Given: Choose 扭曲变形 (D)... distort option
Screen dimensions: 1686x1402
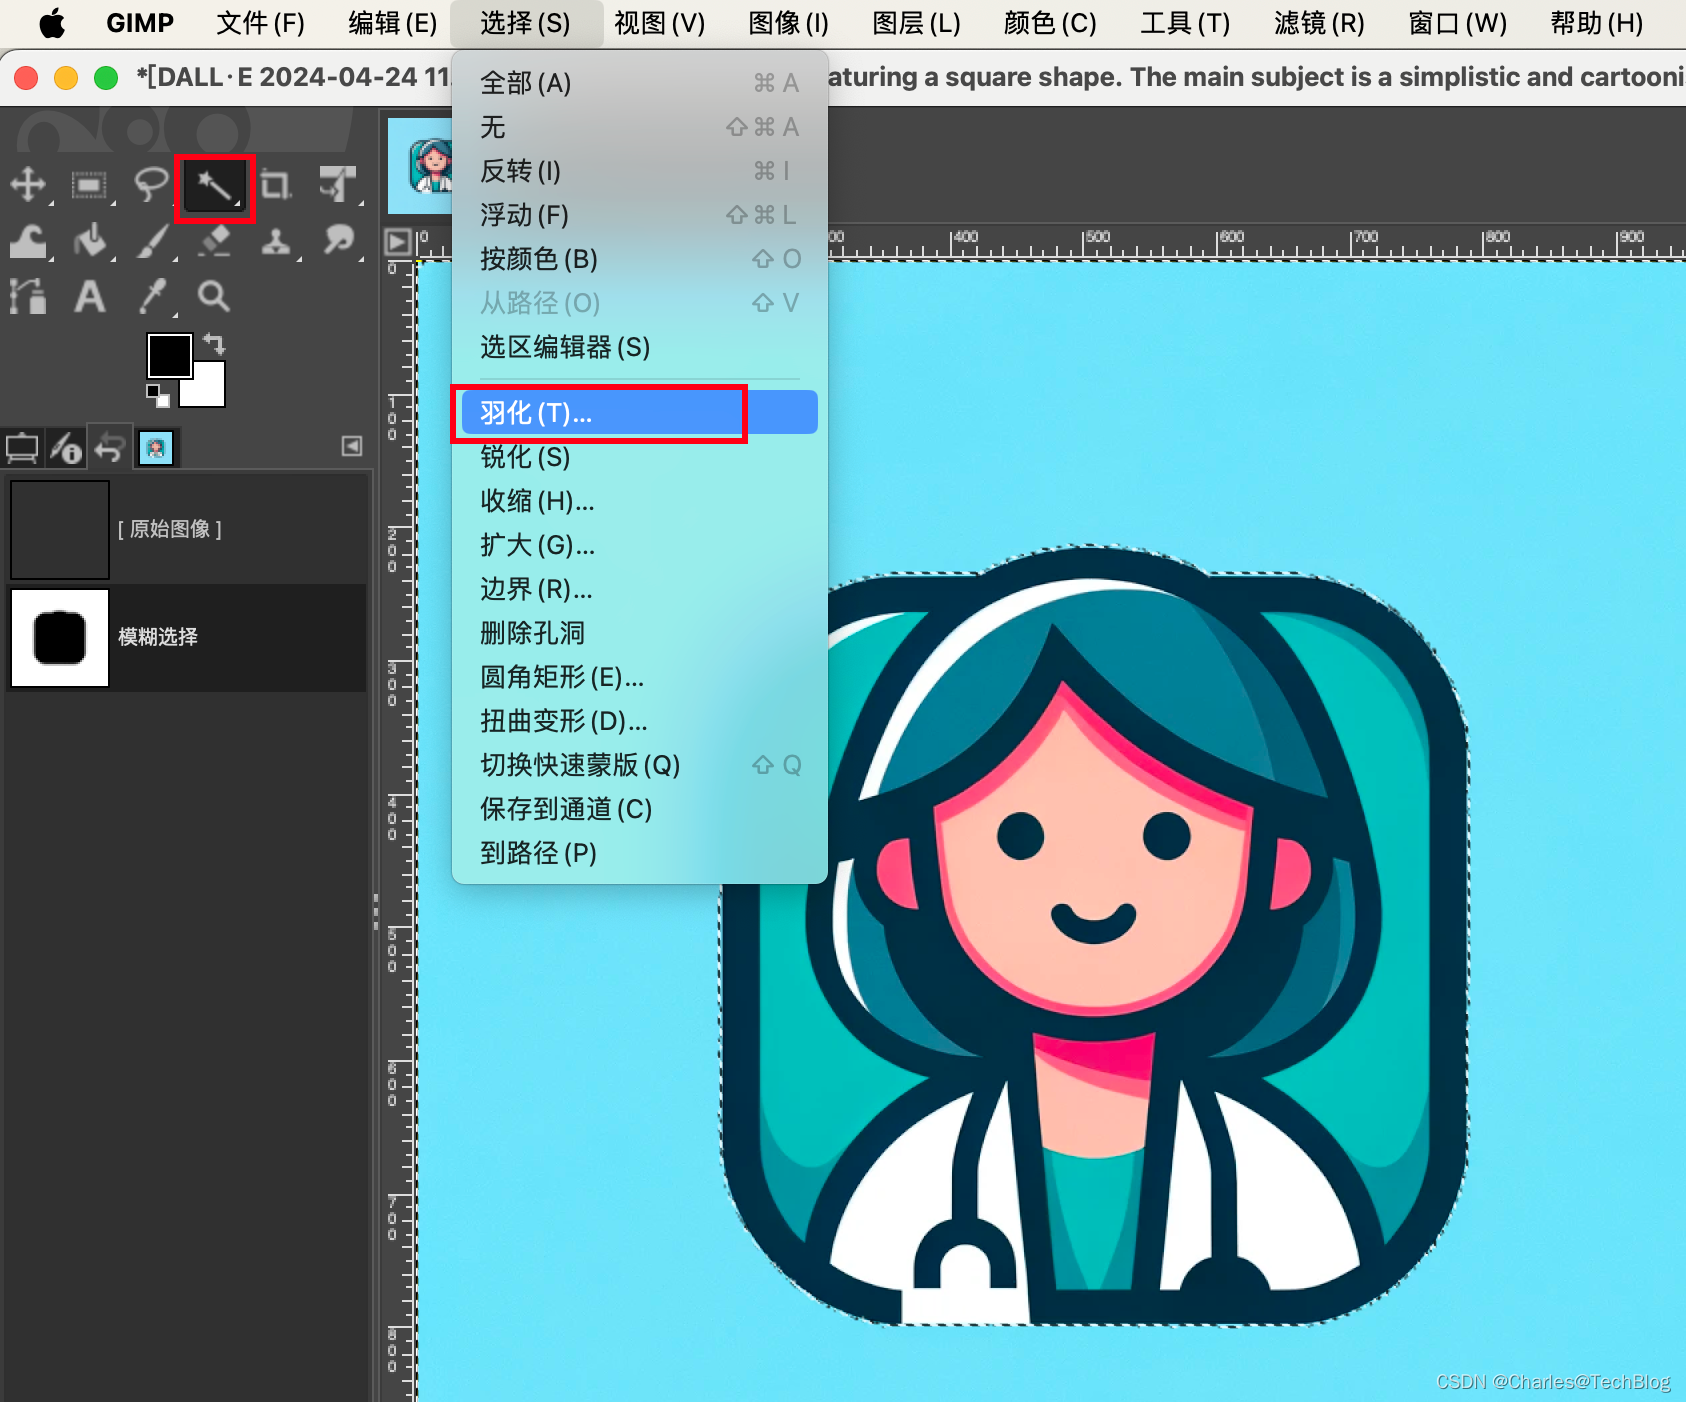Looking at the screenshot, I should click(639, 721).
